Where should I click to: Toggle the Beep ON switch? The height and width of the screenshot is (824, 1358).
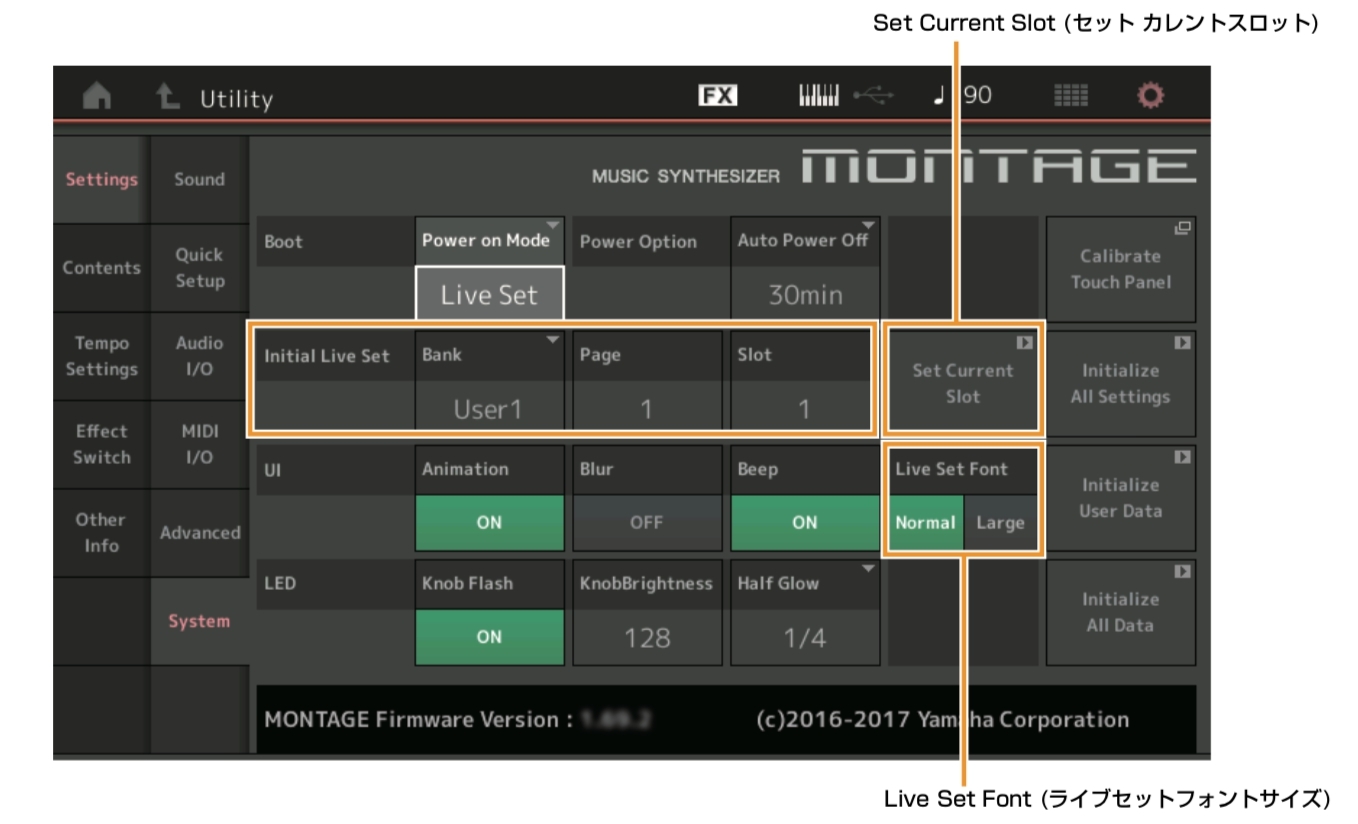(805, 522)
